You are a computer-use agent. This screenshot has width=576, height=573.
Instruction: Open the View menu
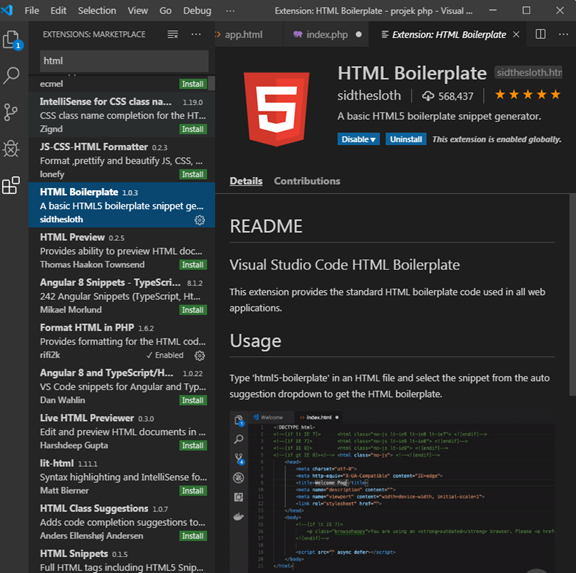(x=138, y=11)
